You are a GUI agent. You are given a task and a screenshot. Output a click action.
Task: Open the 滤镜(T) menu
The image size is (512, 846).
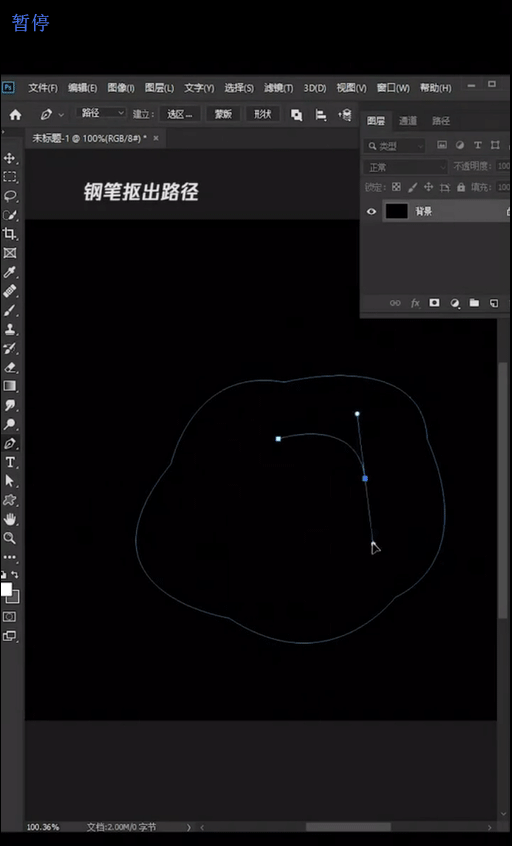click(278, 88)
